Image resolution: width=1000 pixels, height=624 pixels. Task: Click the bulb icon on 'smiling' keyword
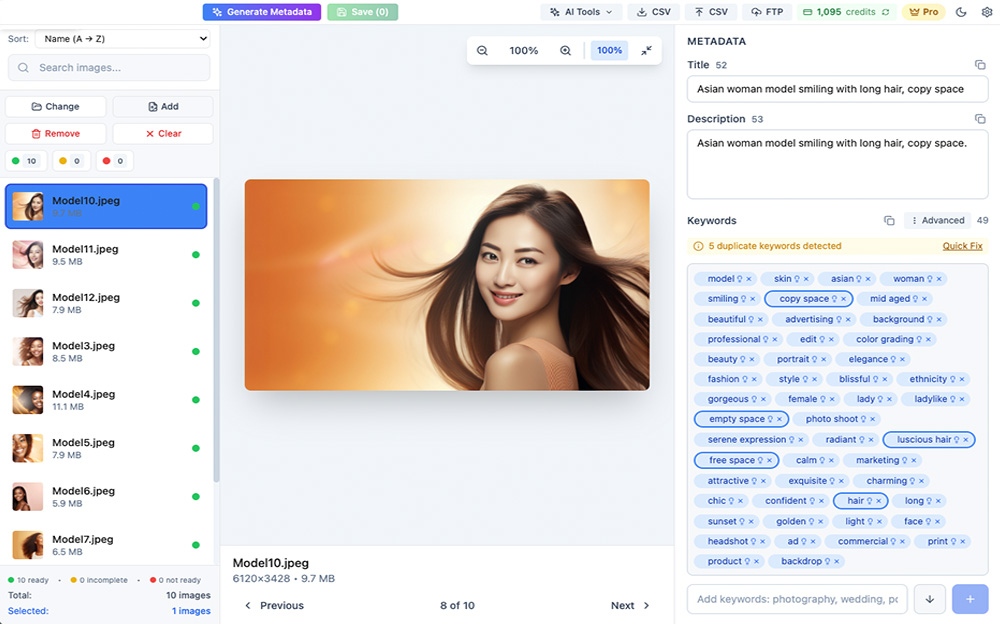[x=743, y=299]
